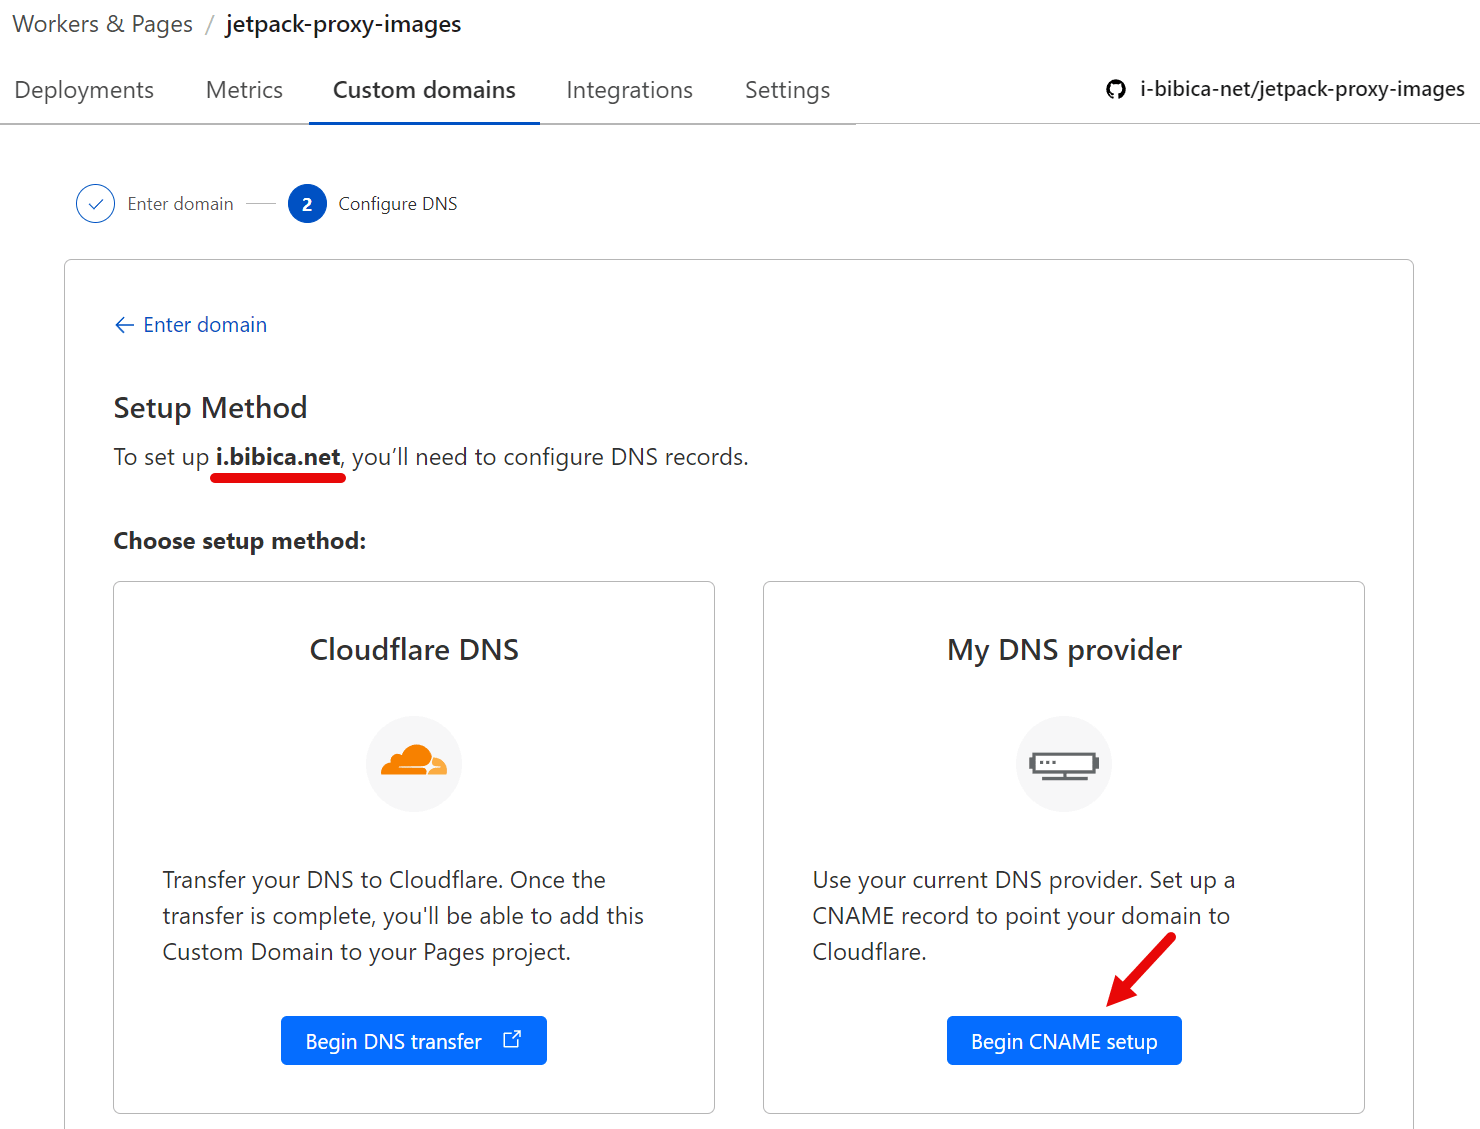Click external-link icon on Begin DNS transfer
Screen dimensions: 1480x1129
click(512, 1039)
